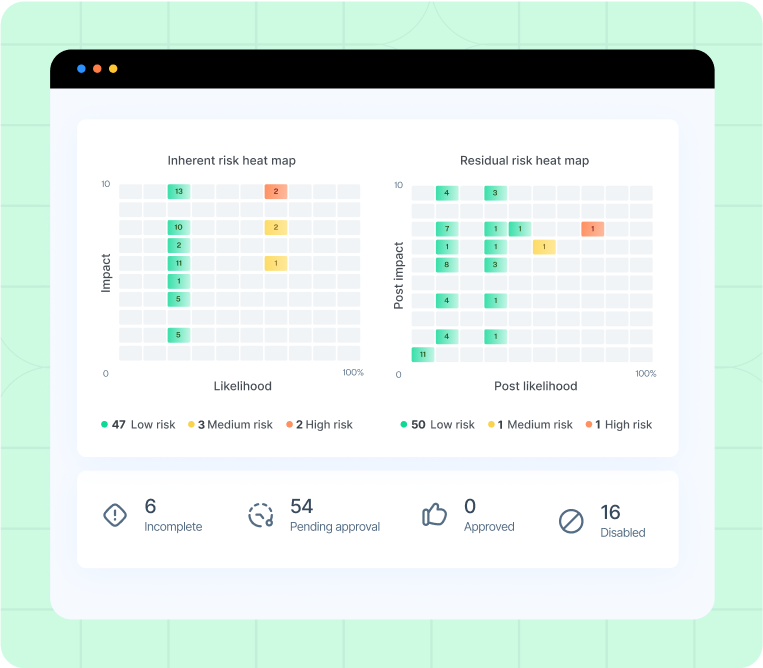This screenshot has height=668, width=763.
Task: Click the Pending approval dashed clock icon
Action: coord(261,515)
